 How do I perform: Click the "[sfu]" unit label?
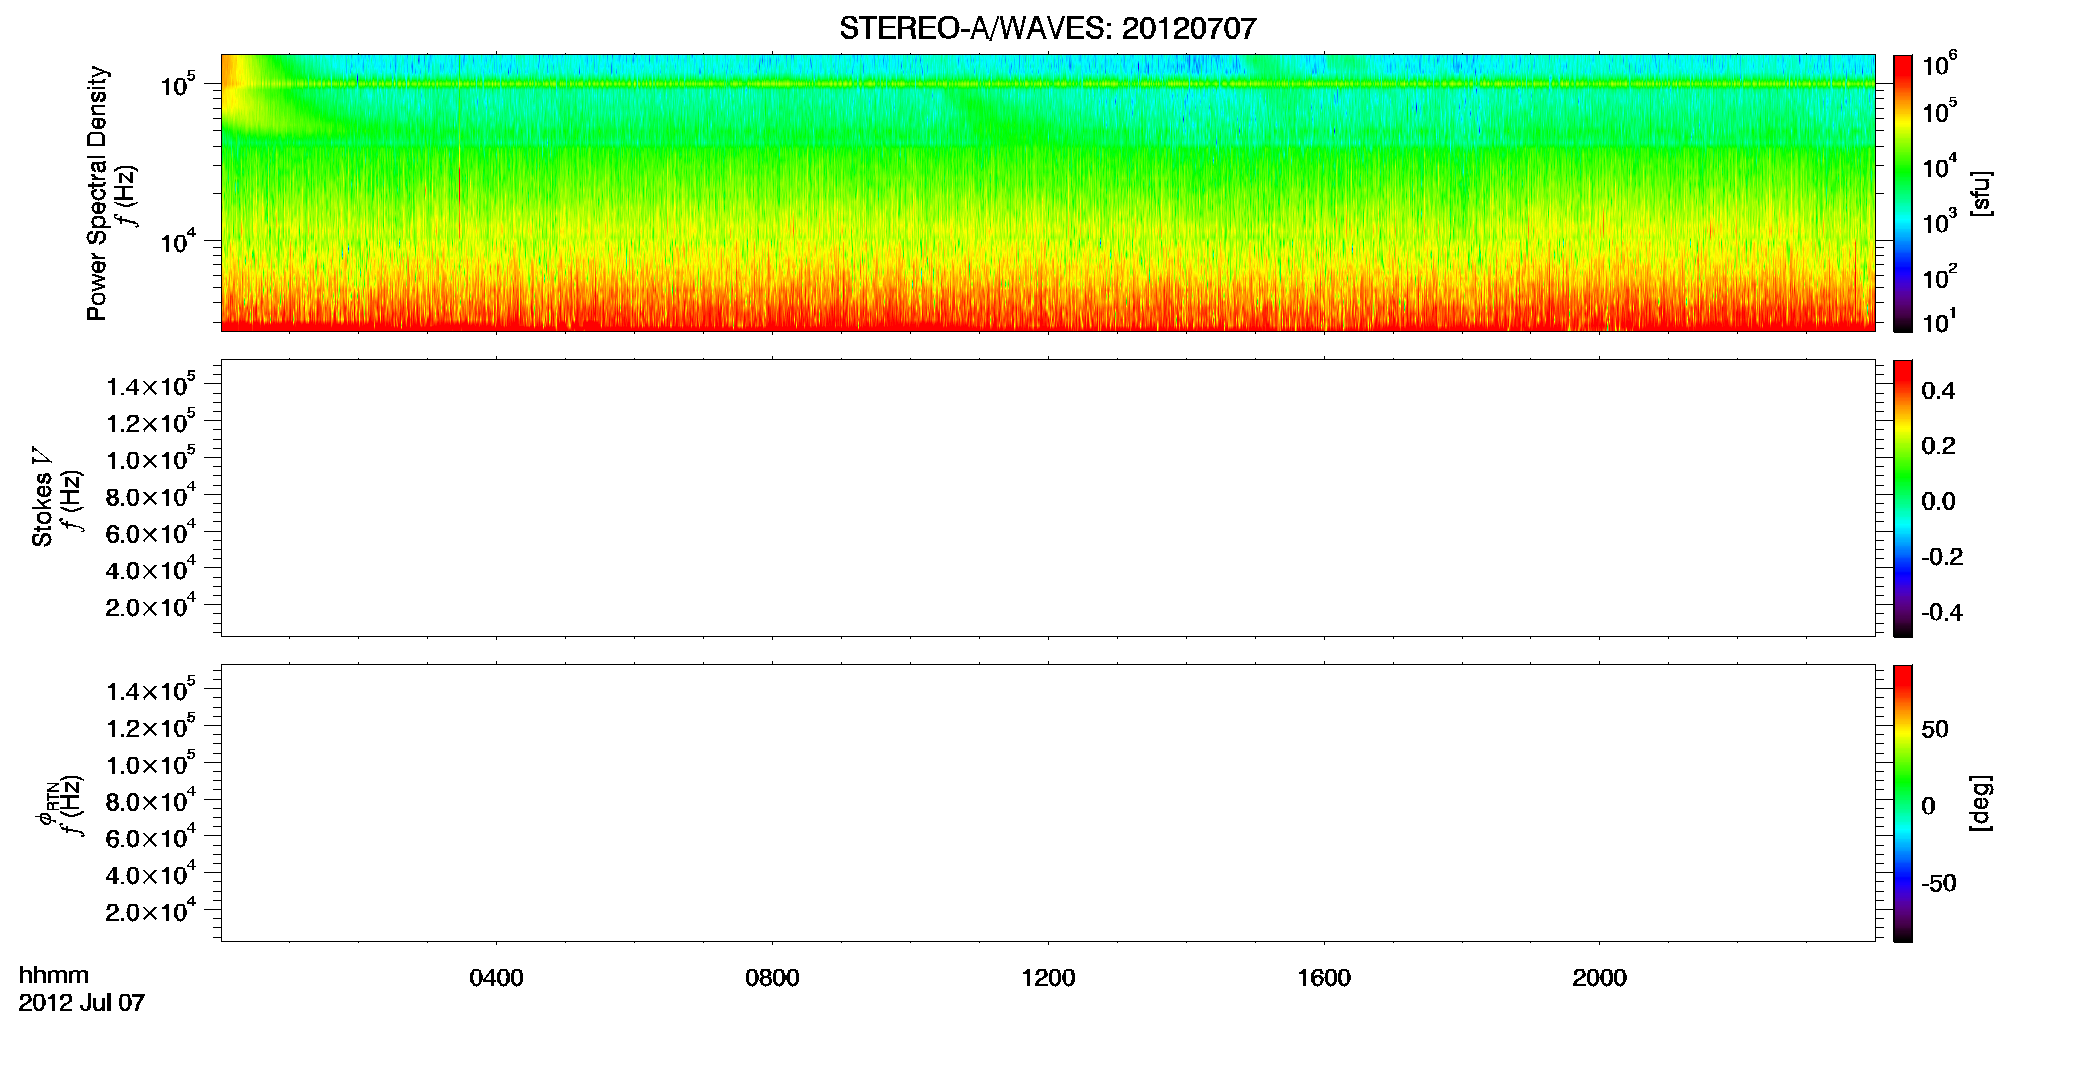point(1981,193)
